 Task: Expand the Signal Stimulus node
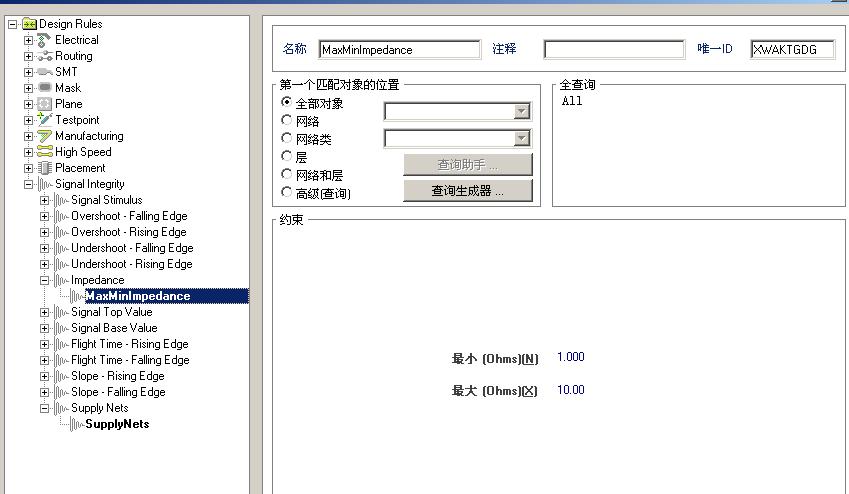click(44, 200)
